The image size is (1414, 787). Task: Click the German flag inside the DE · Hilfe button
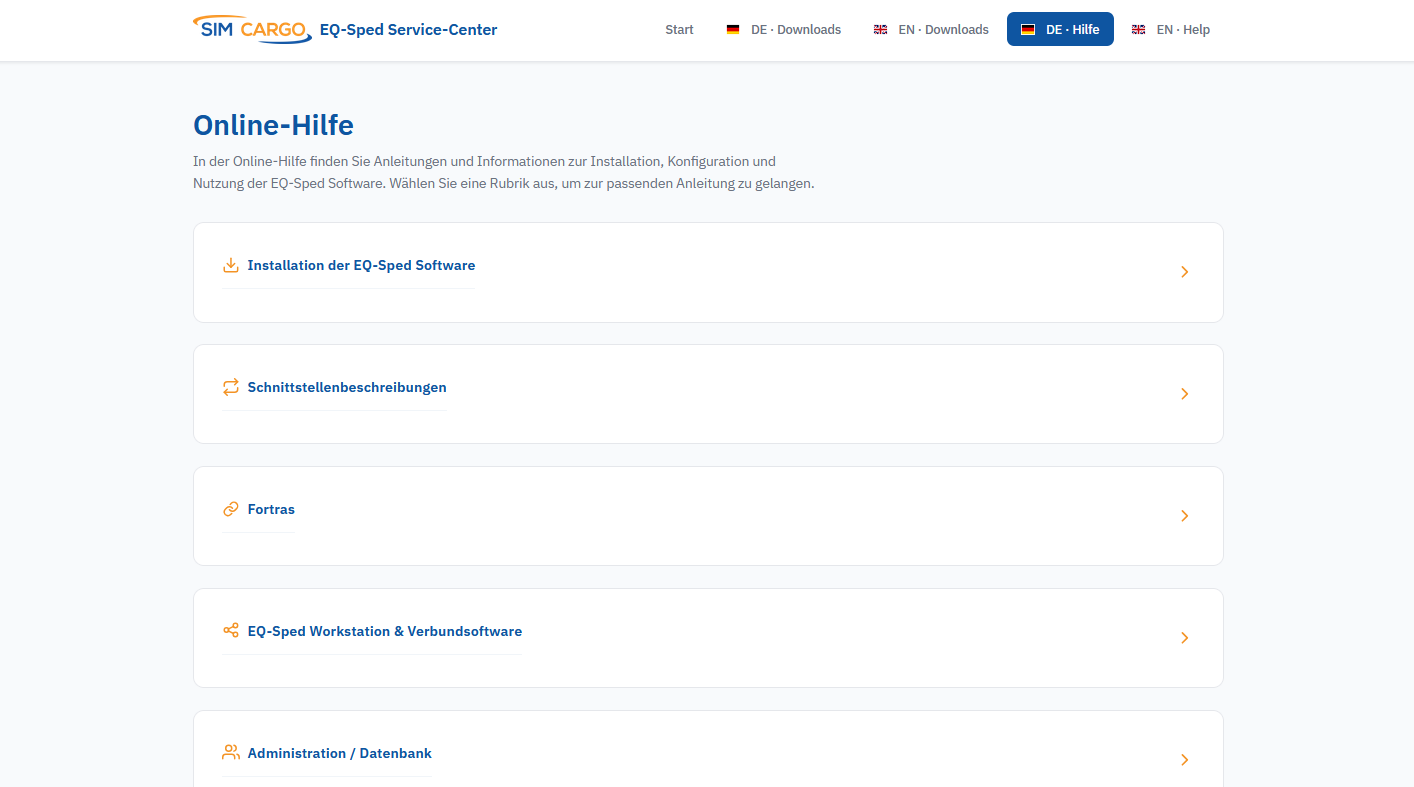pyautogui.click(x=1028, y=29)
